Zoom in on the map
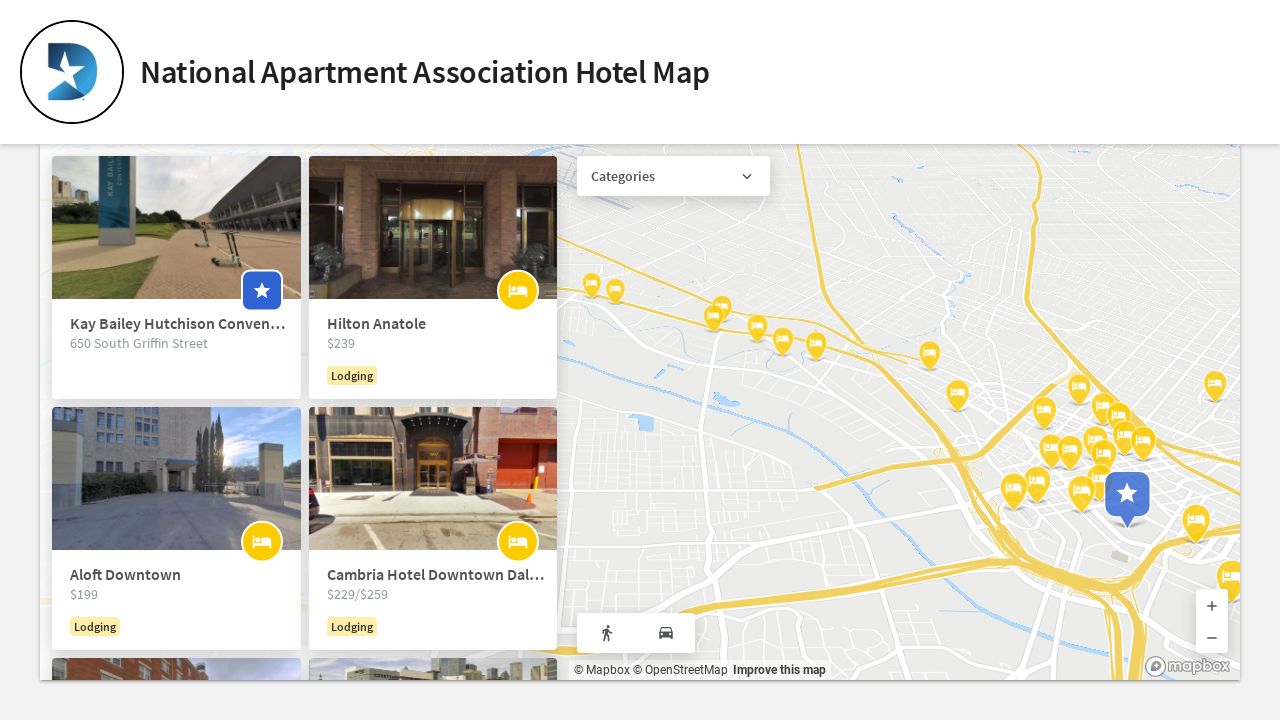Image resolution: width=1280 pixels, height=720 pixels. click(x=1211, y=606)
